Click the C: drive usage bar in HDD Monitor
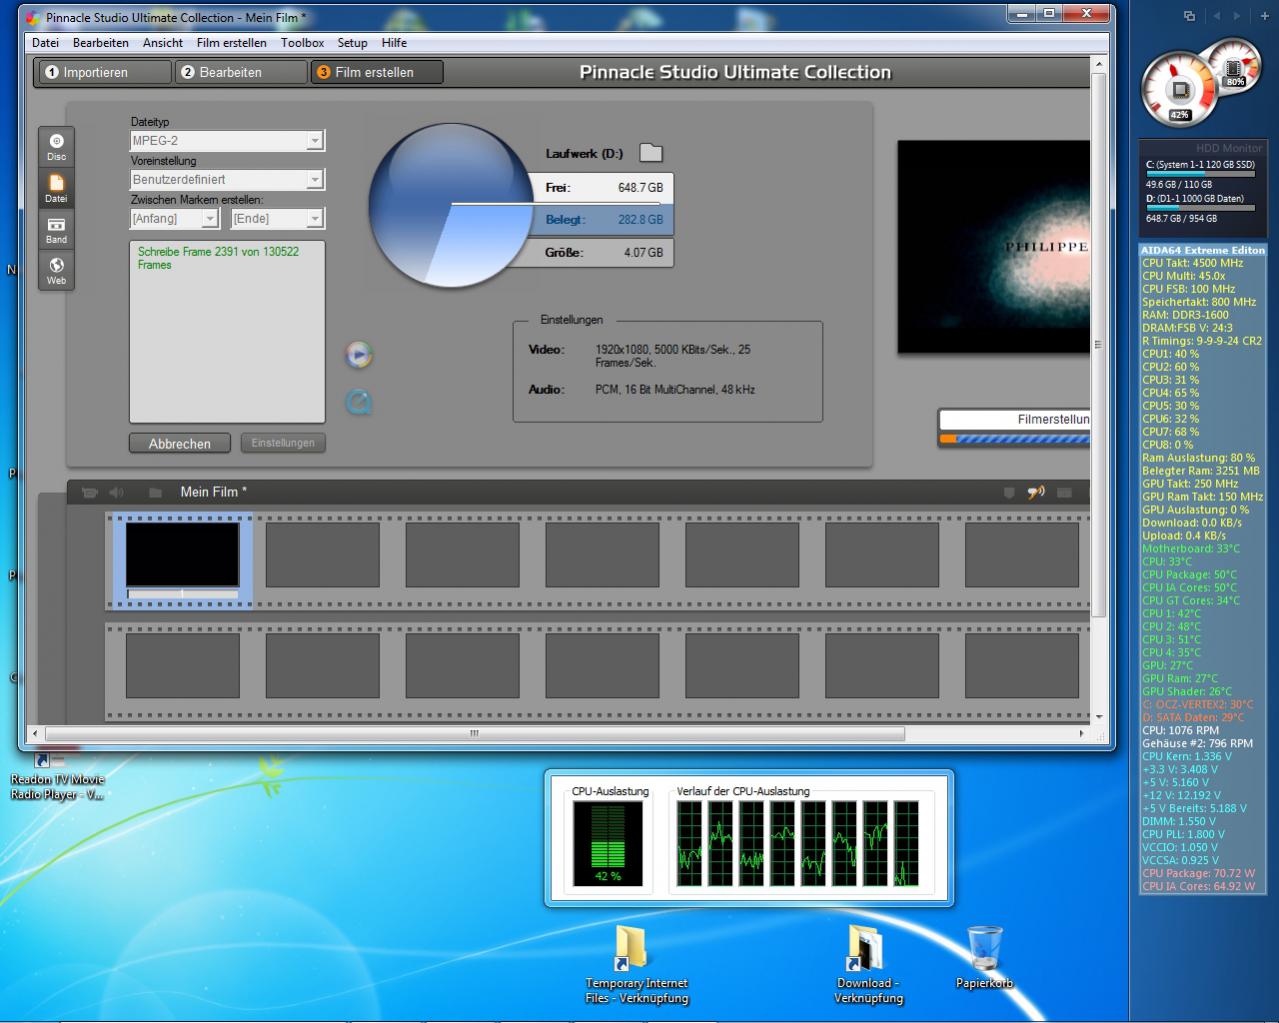The width and height of the screenshot is (1279, 1023). 1201,174
